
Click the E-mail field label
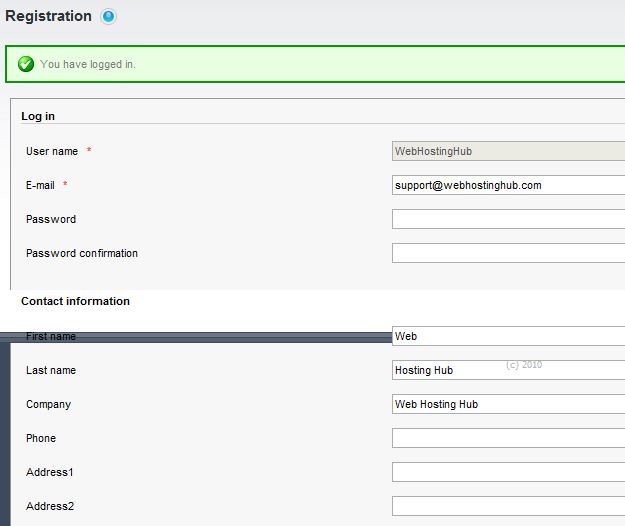pos(40,185)
